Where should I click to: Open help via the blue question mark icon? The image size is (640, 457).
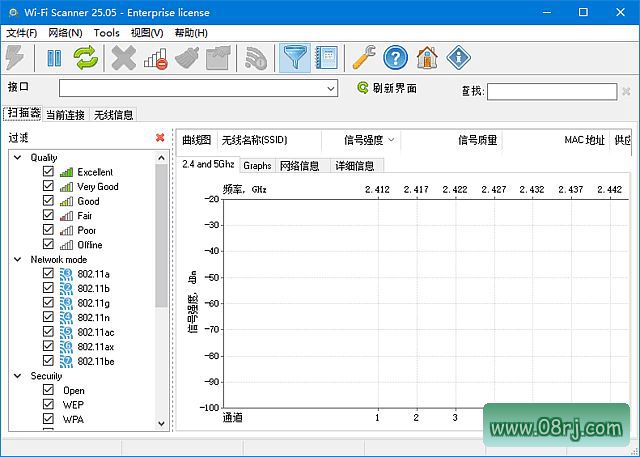pos(396,59)
